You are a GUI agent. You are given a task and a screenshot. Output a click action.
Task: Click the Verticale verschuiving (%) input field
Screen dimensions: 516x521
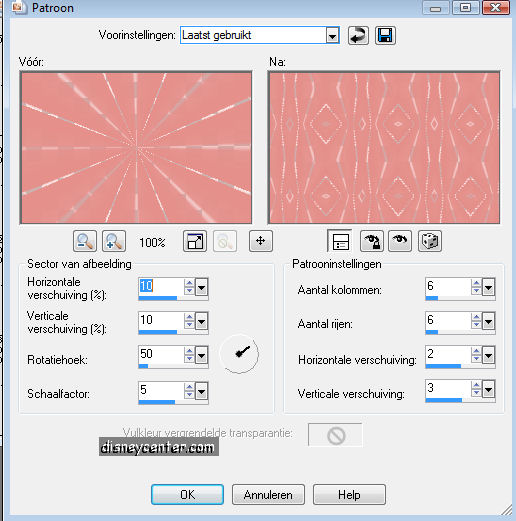point(161,320)
